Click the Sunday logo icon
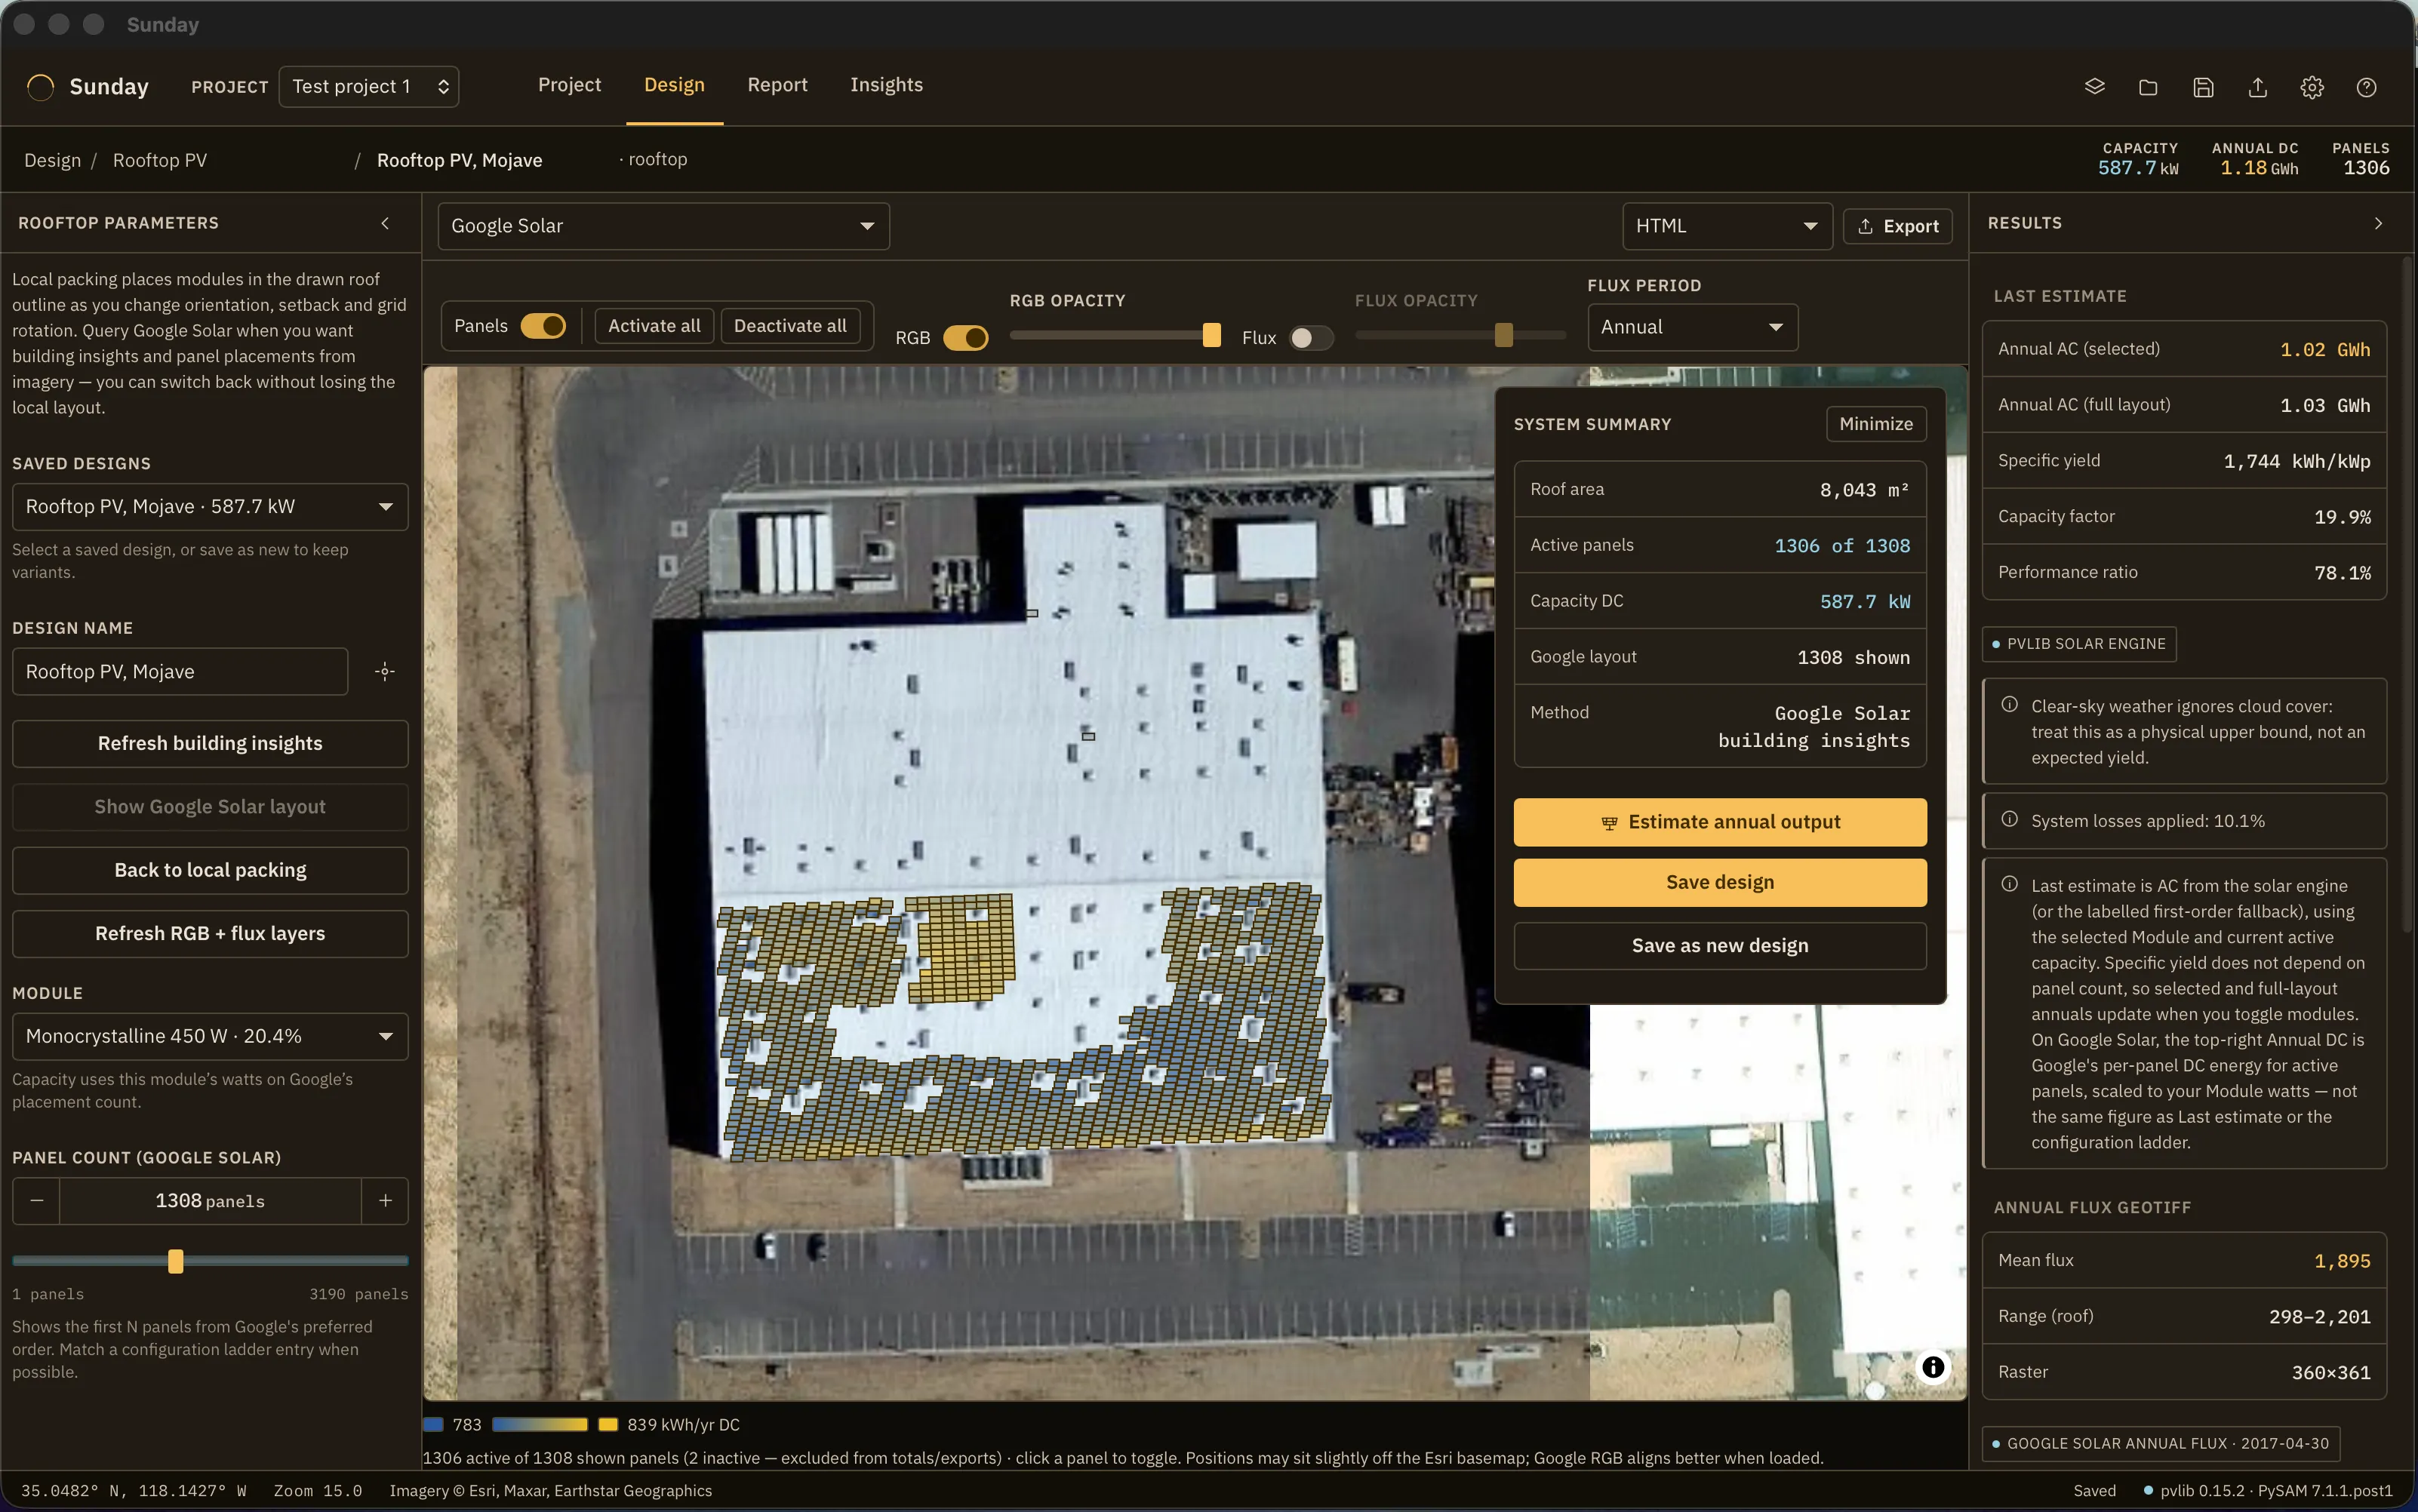This screenshot has height=1512, width=2418. (41, 87)
